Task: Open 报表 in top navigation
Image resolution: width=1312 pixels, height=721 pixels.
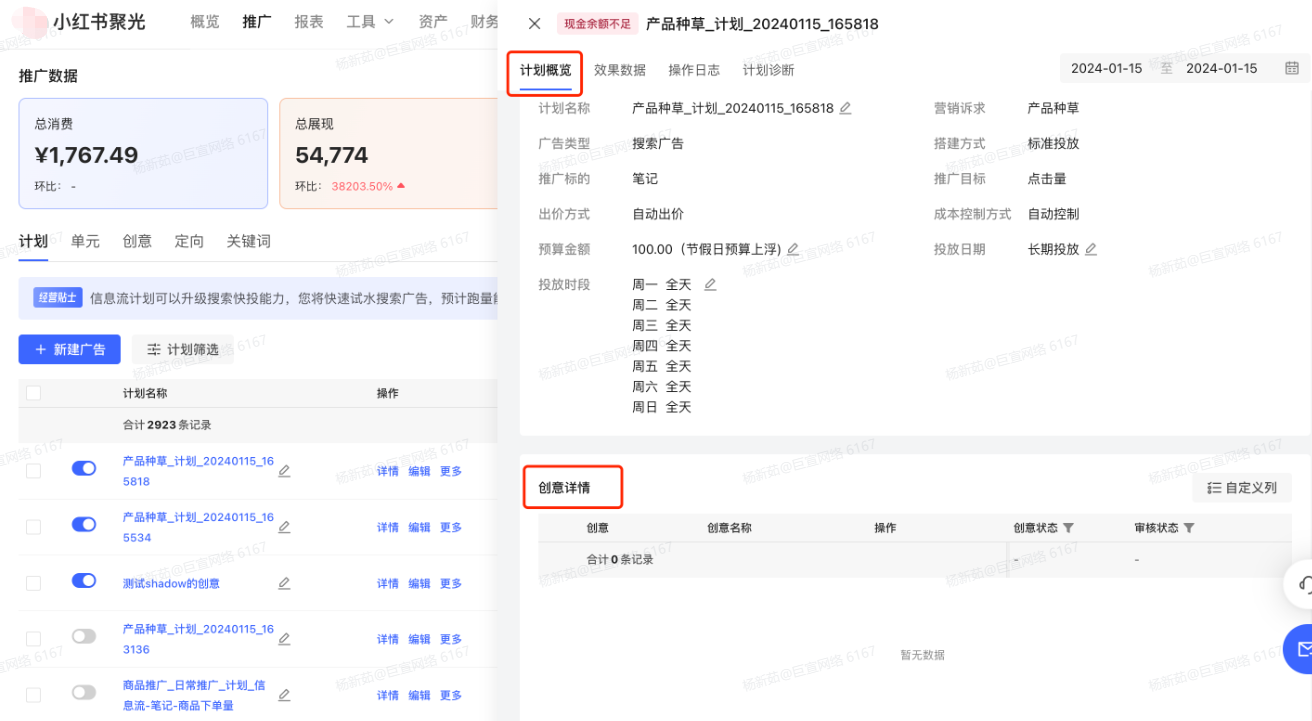Action: tap(309, 21)
